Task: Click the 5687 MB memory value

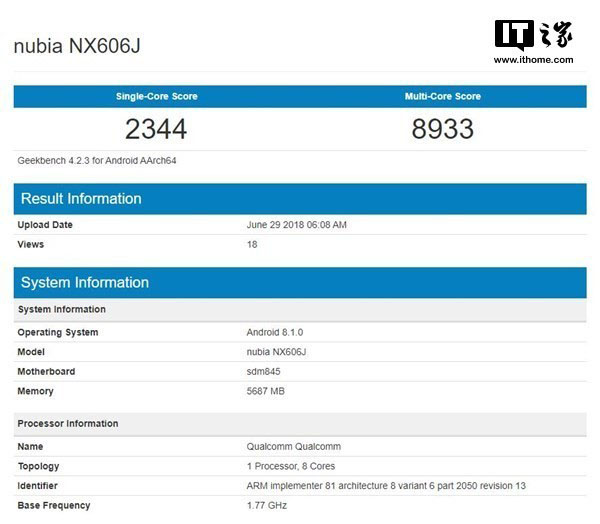Action: pyautogui.click(x=266, y=391)
